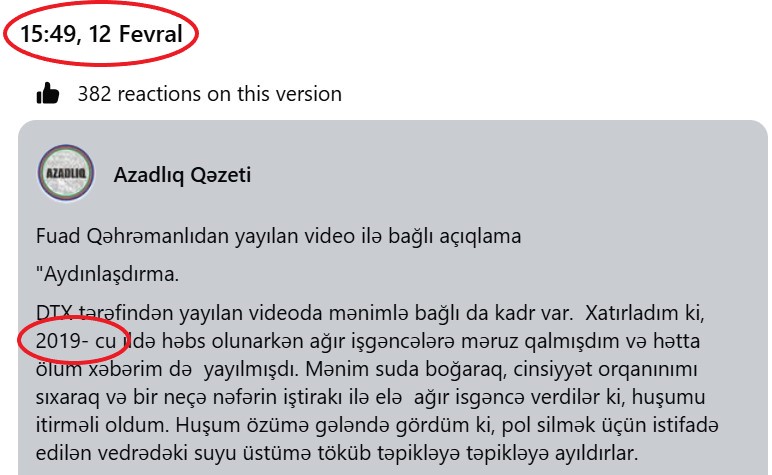Viewport: 772px width, 475px height.
Task: Click the word "Fevral" in the date
Action: [x=151, y=34]
